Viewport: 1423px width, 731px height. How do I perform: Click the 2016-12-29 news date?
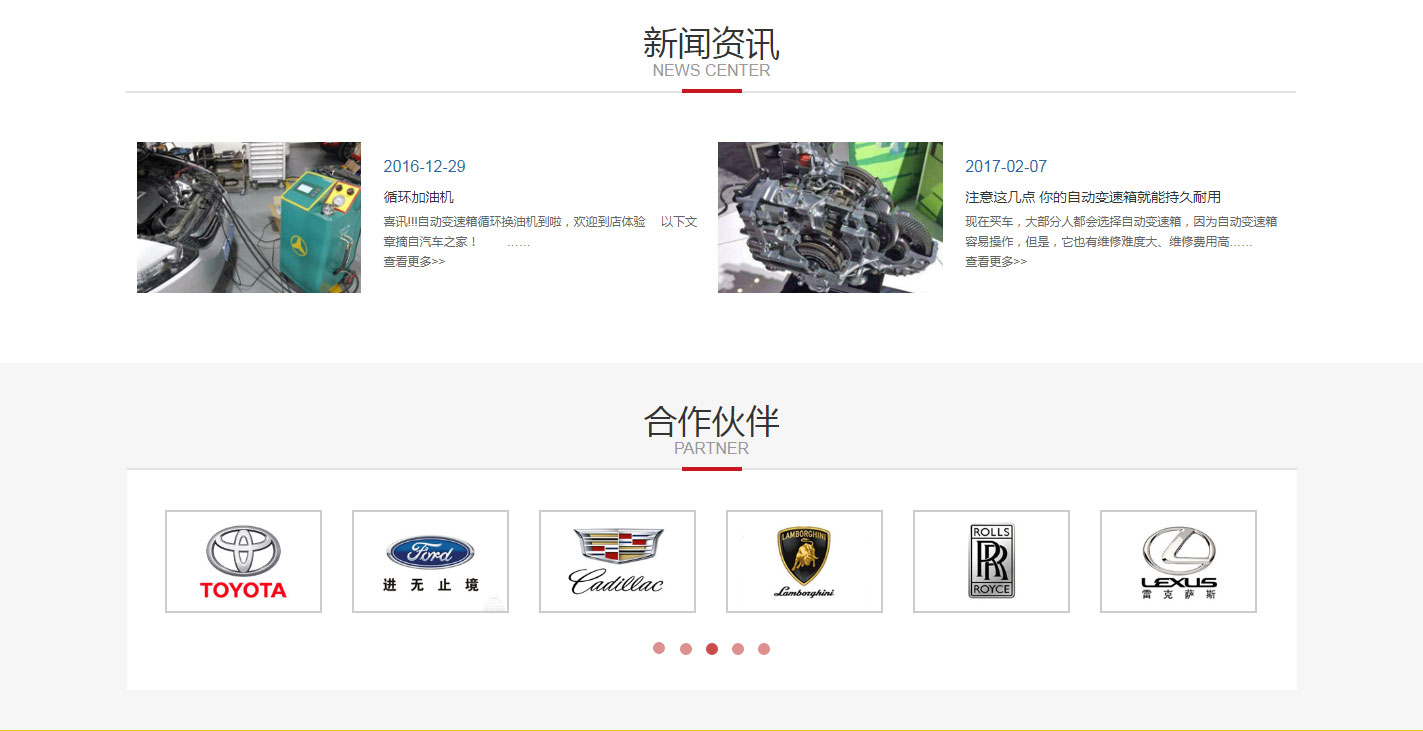click(424, 166)
